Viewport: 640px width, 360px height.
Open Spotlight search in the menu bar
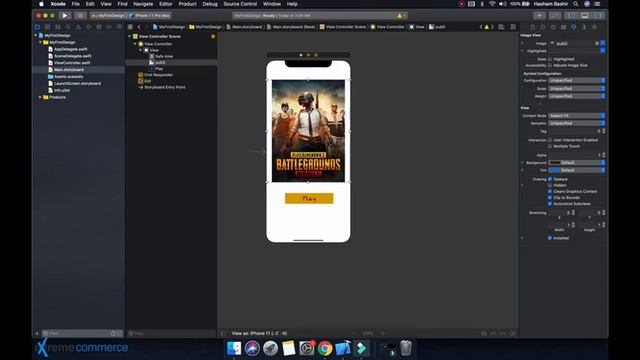pos(576,4)
